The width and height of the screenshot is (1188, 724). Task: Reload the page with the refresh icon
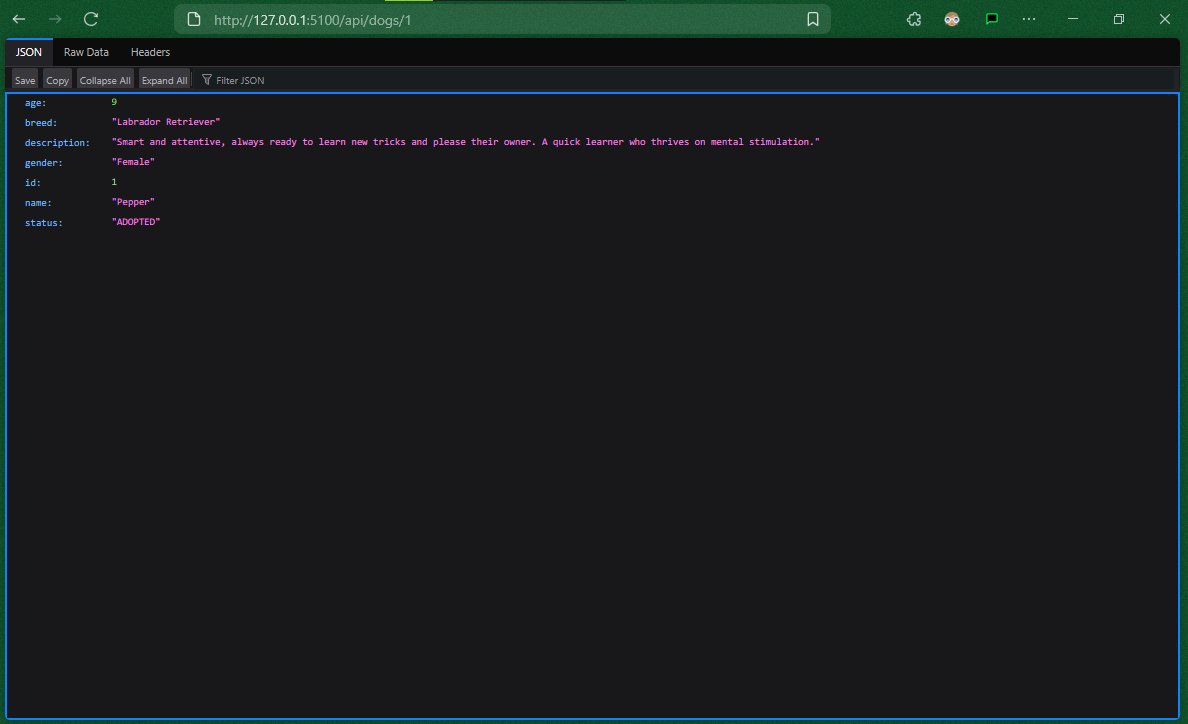click(91, 19)
